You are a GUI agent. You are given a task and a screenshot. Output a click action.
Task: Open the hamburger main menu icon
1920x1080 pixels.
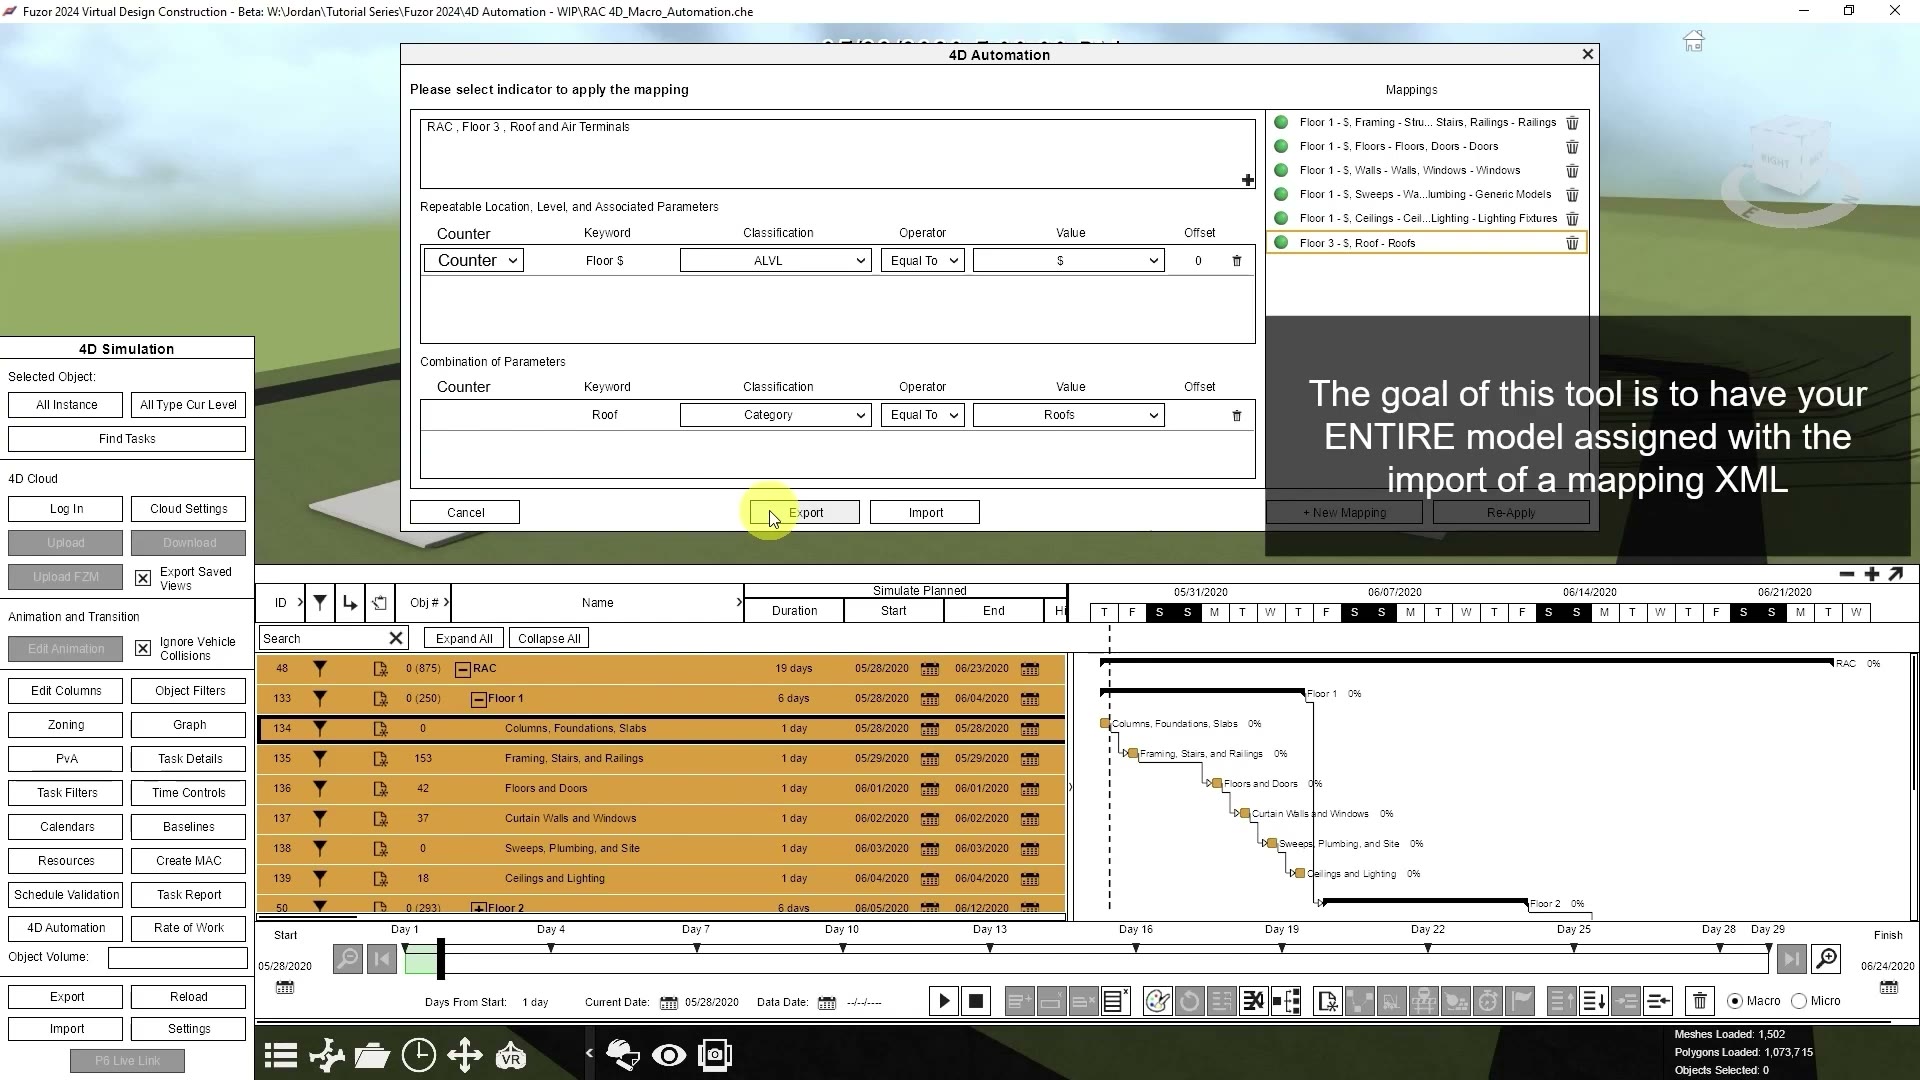281,1055
